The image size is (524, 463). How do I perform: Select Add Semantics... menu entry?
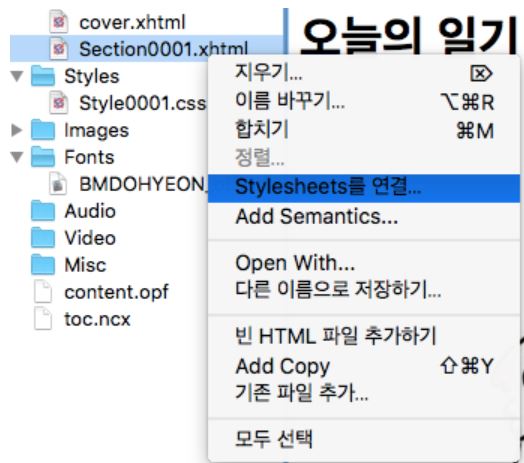coord(364,217)
